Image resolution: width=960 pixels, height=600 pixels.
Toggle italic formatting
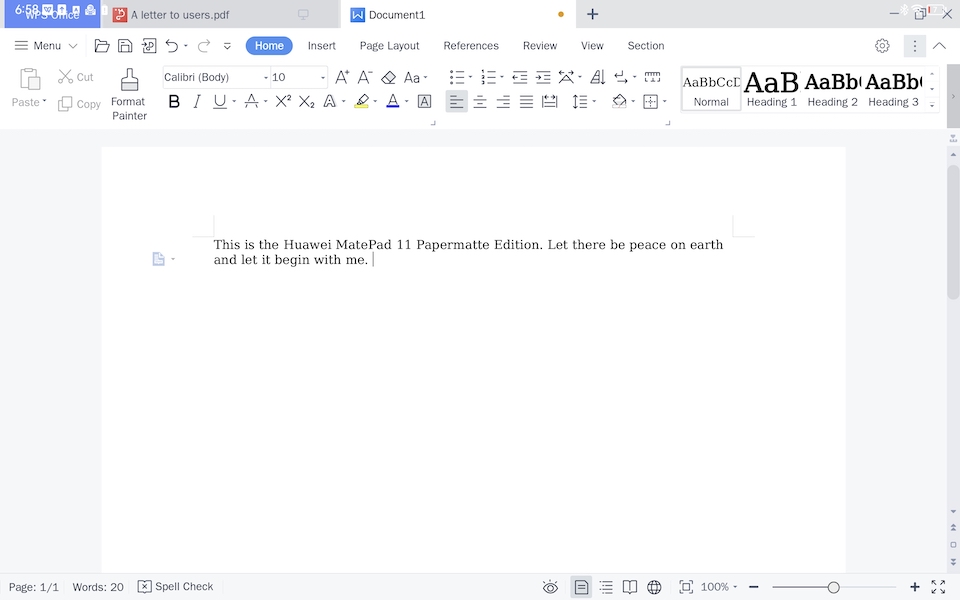tap(197, 101)
